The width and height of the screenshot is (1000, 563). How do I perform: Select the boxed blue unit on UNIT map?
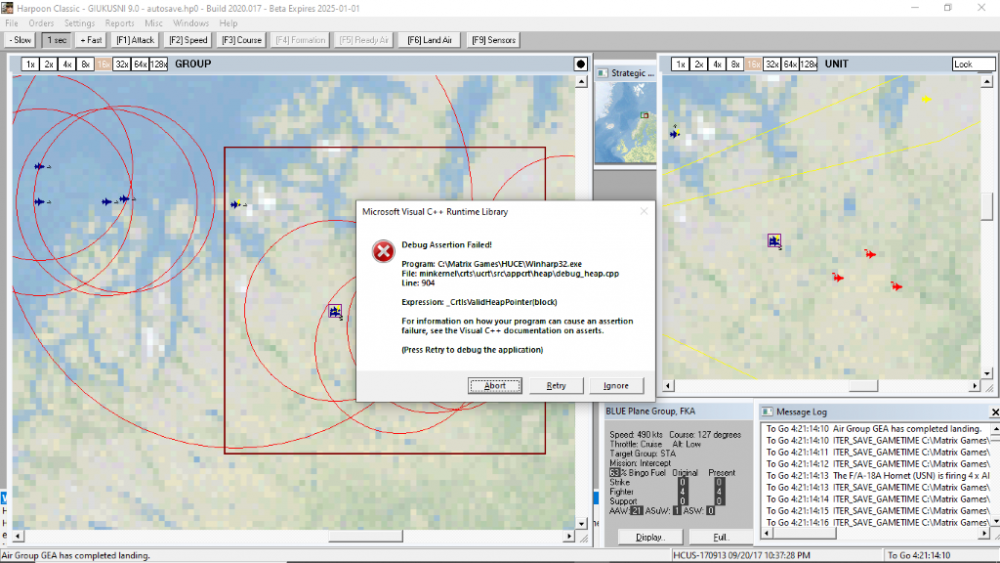(x=774, y=240)
